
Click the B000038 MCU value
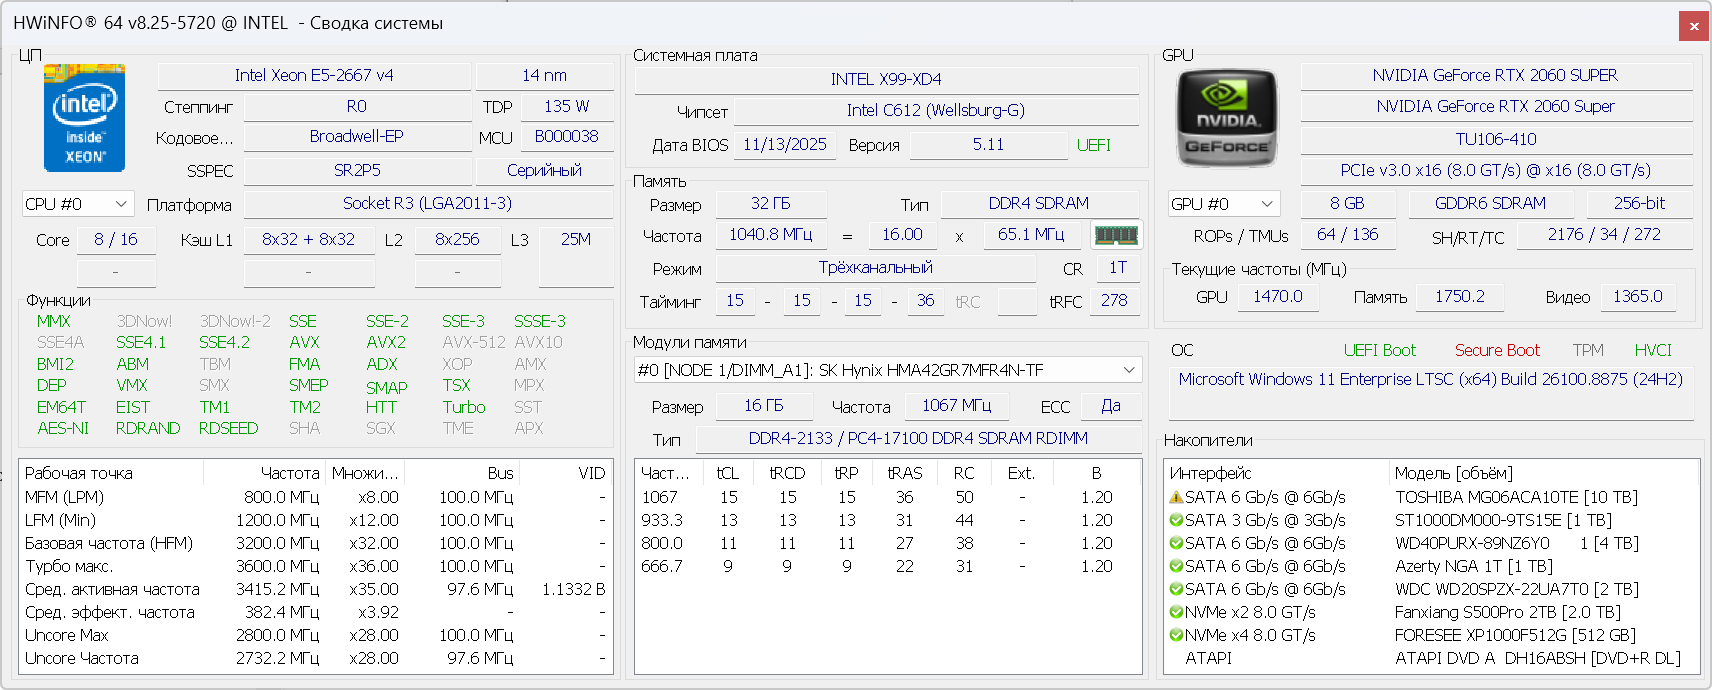pos(566,136)
